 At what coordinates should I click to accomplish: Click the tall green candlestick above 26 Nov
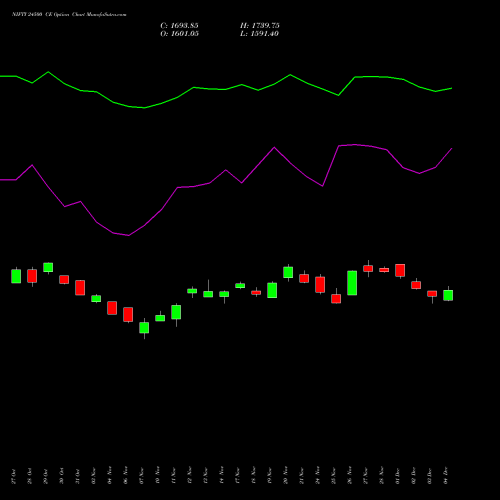[352, 283]
